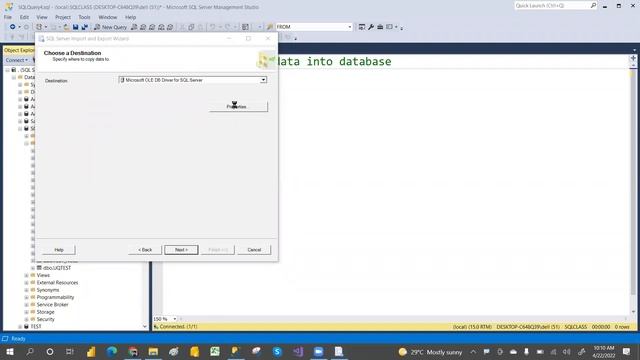
Task: Open the Project menu
Action: pyautogui.click(x=63, y=17)
